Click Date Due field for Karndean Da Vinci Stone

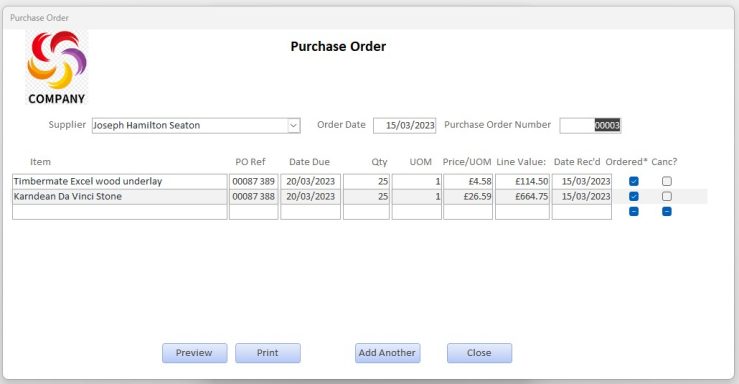pyautogui.click(x=310, y=196)
